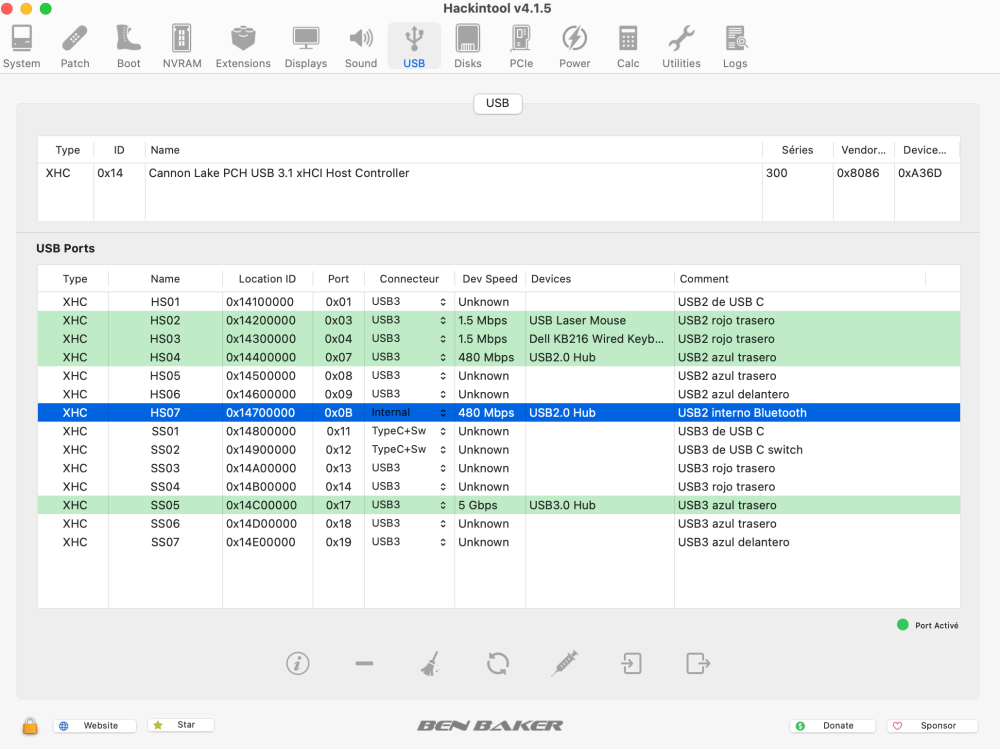Open connector dropdown for HS06
The image size is (1000, 749).
(408, 394)
